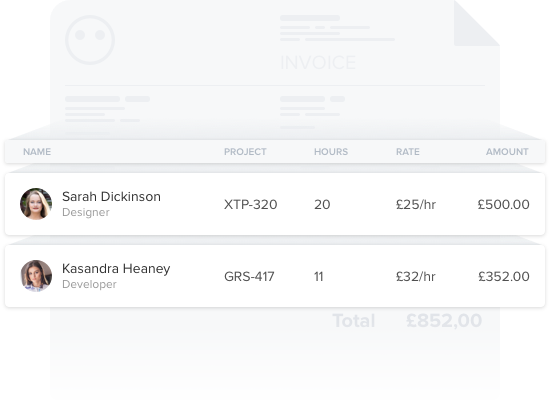Viewport: 550px width, 400px height.
Task: Sort by the NAME column header
Action: pyautogui.click(x=37, y=152)
